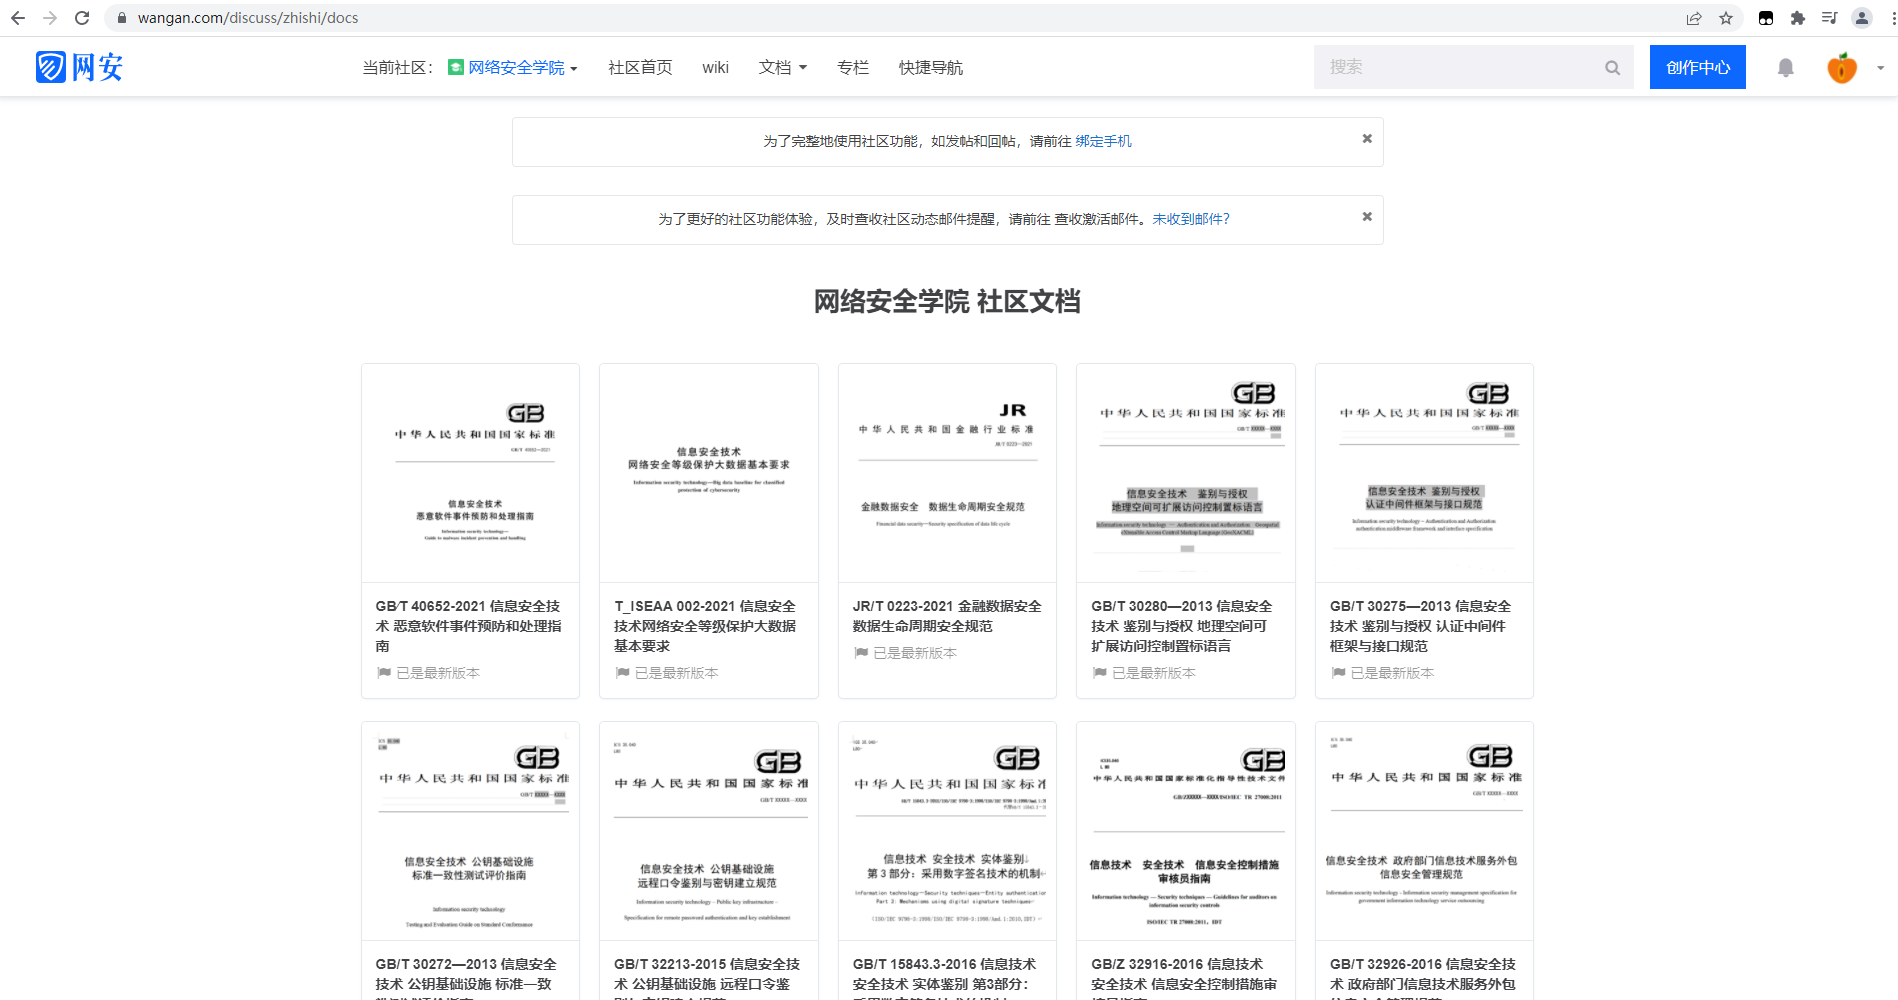Close the email activation notice
This screenshot has height=1000, width=1898.
tap(1367, 217)
